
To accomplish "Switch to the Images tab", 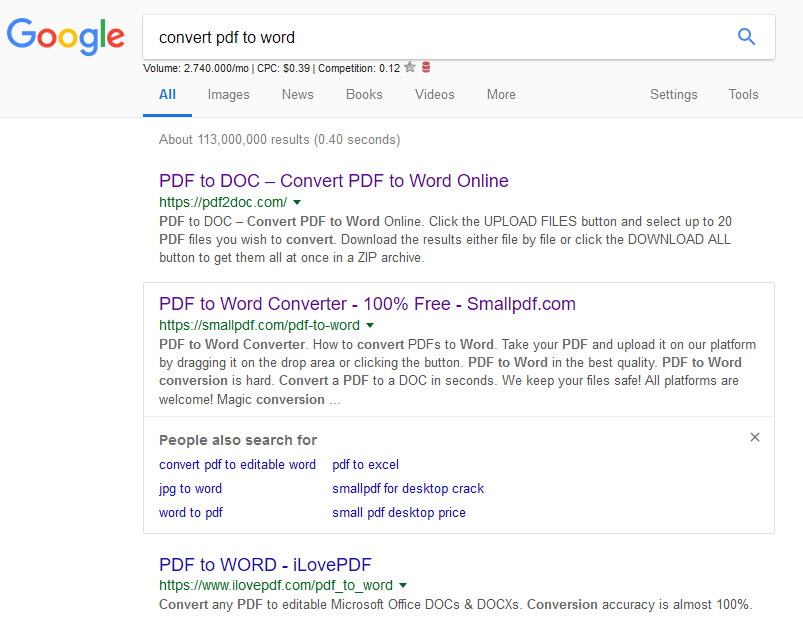I will 228,94.
